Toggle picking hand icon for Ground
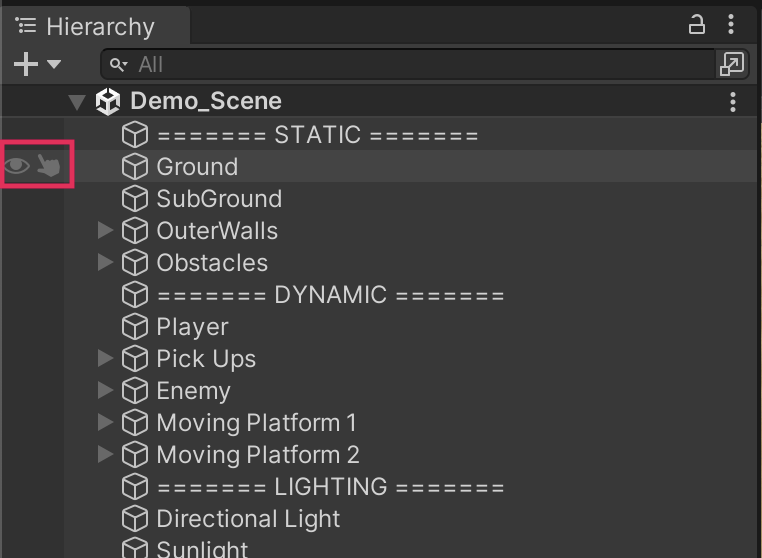This screenshot has height=558, width=762. click(x=49, y=167)
